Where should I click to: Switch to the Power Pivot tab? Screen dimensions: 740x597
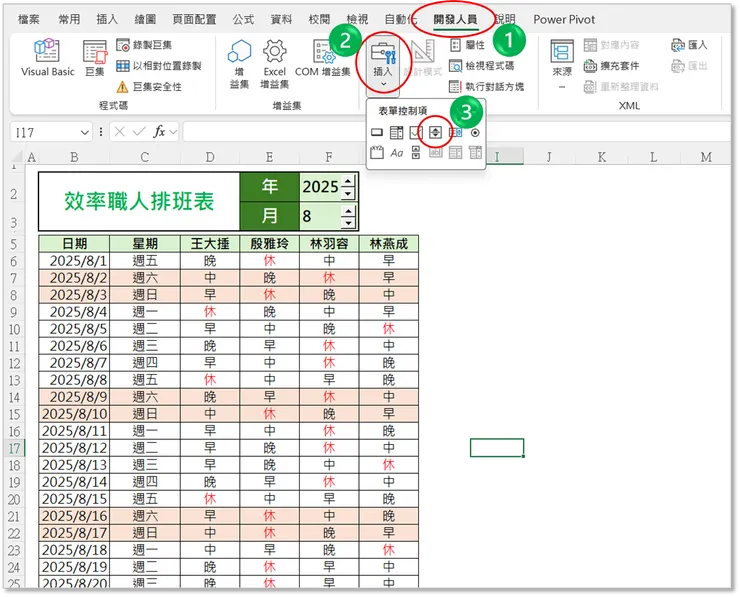[x=564, y=19]
